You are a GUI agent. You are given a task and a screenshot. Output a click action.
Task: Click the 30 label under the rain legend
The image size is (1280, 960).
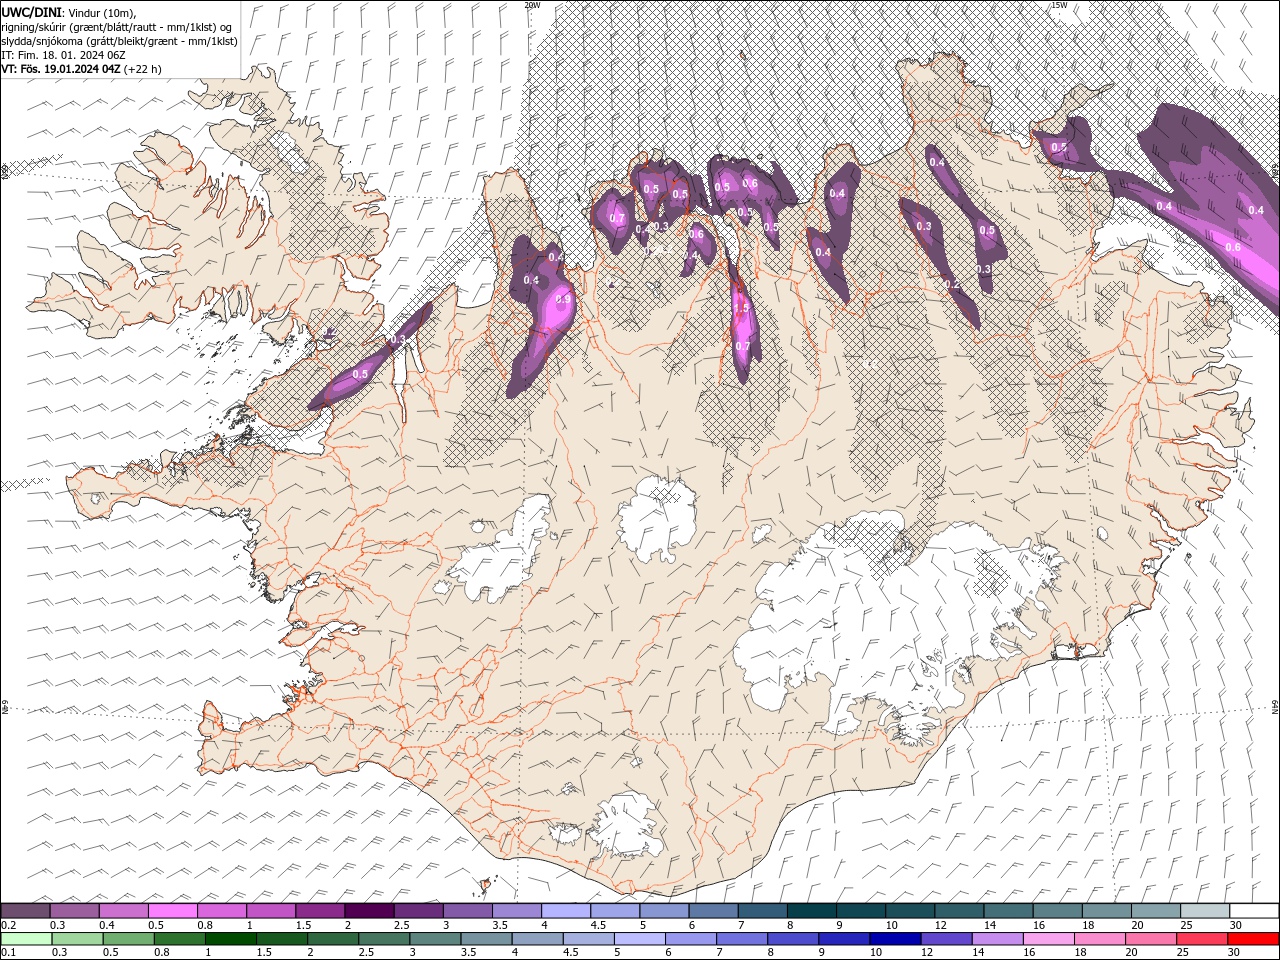pyautogui.click(x=1232, y=953)
